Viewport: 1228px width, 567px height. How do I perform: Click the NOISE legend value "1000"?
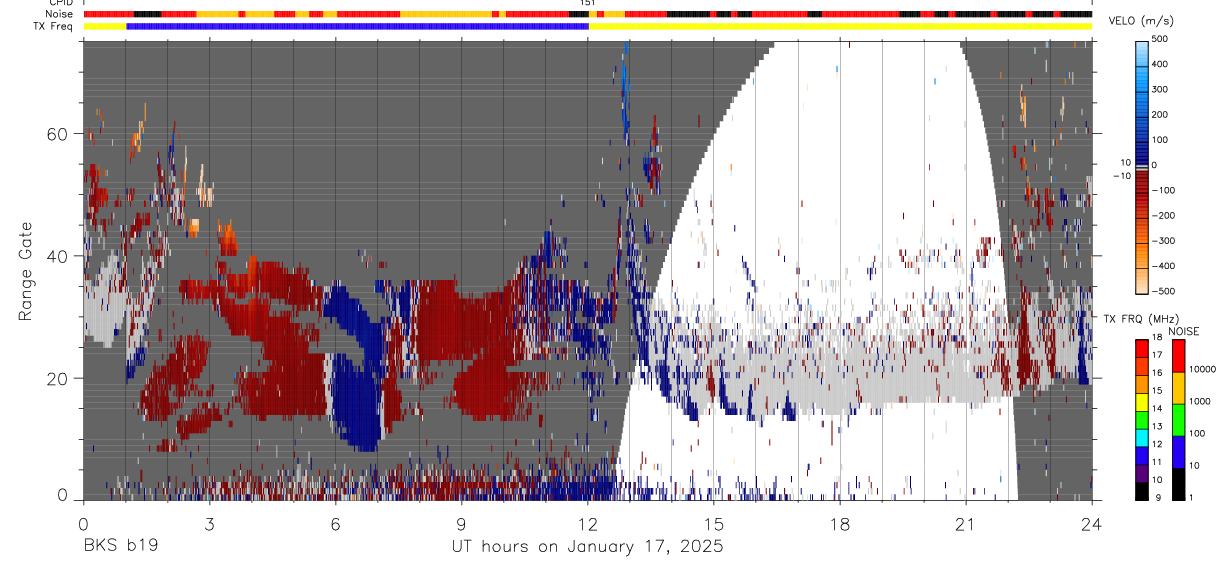tap(1201, 402)
